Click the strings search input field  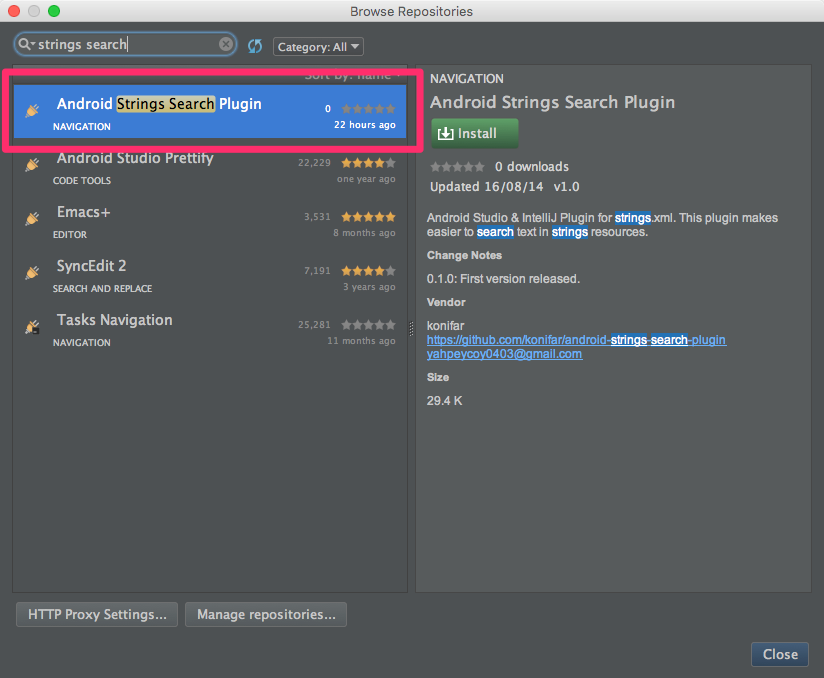coord(126,44)
